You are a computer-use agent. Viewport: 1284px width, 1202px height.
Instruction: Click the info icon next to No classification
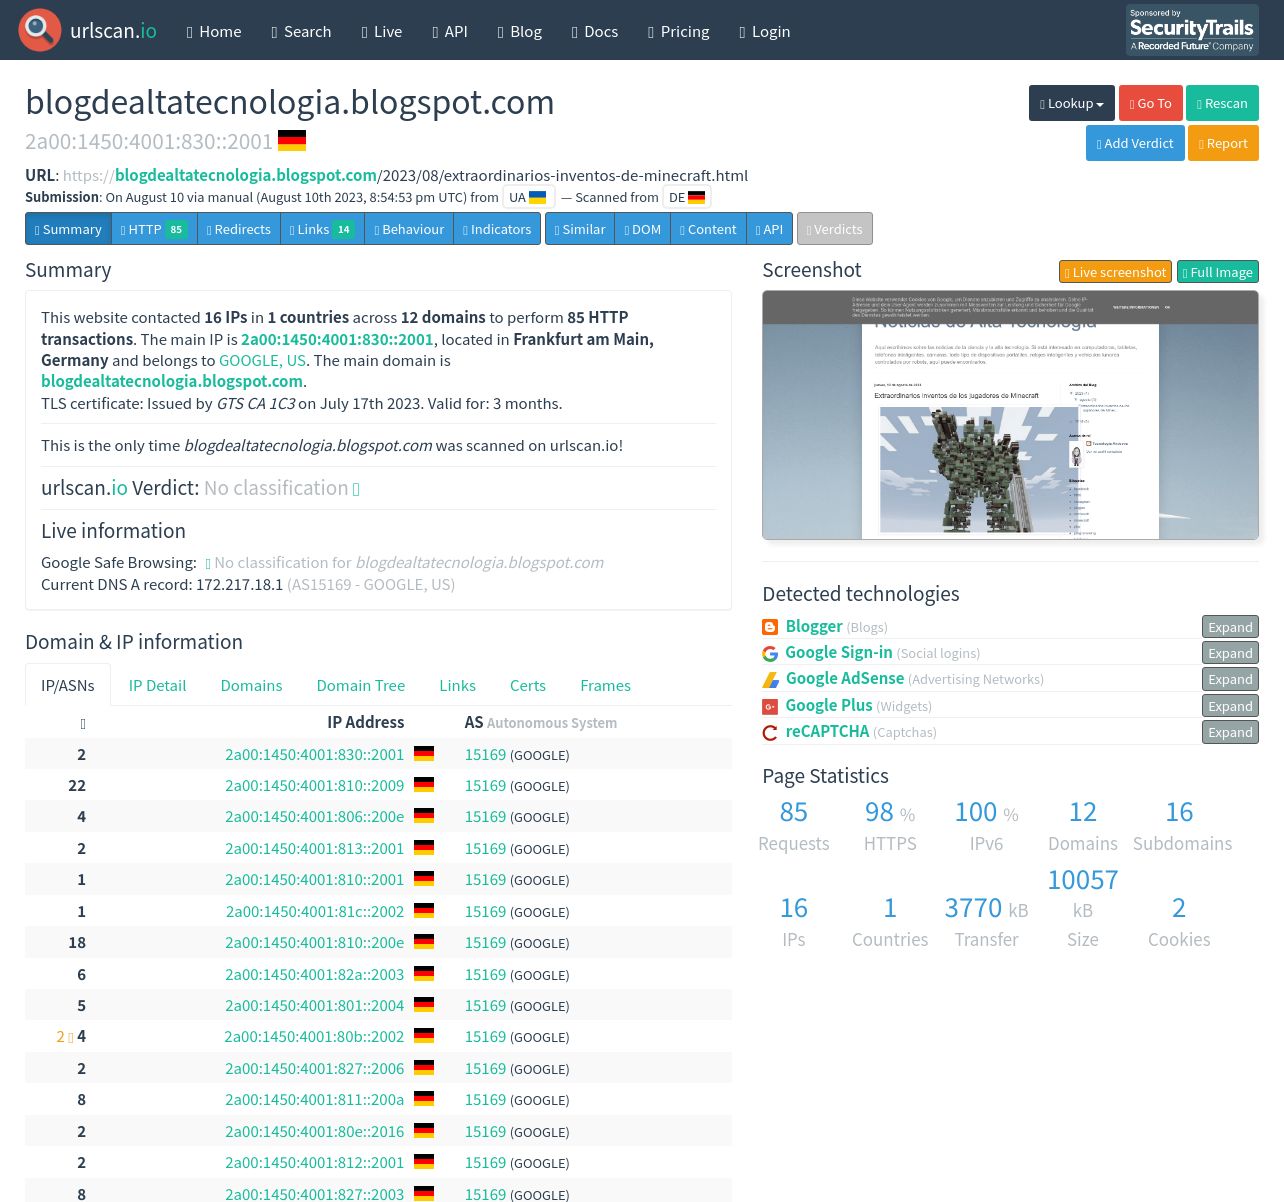[356, 489]
